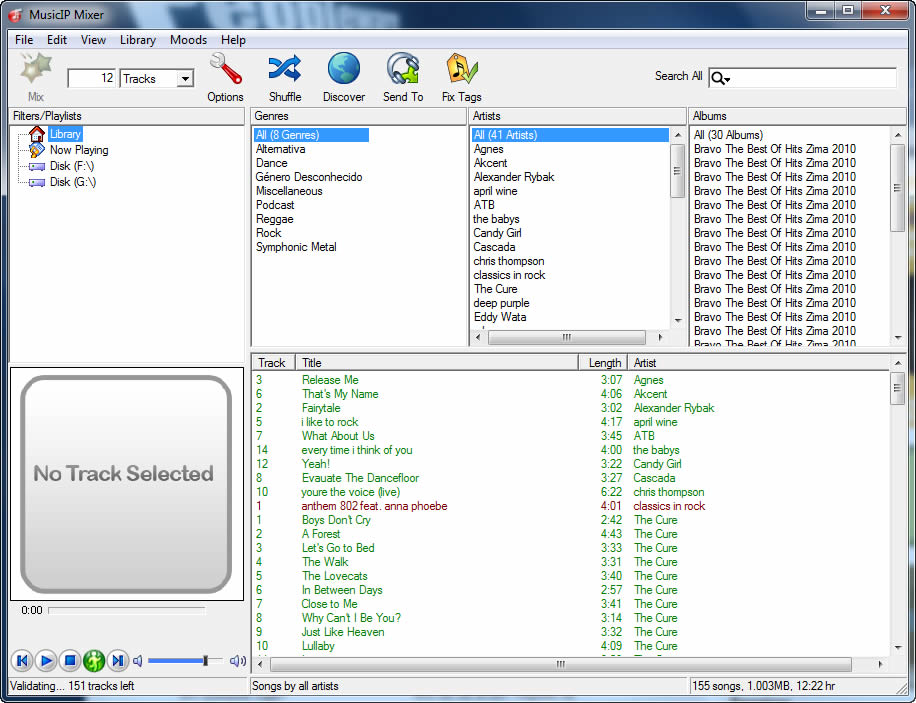The height and width of the screenshot is (703, 916).
Task: Click the Send To icon
Action: click(x=403, y=70)
